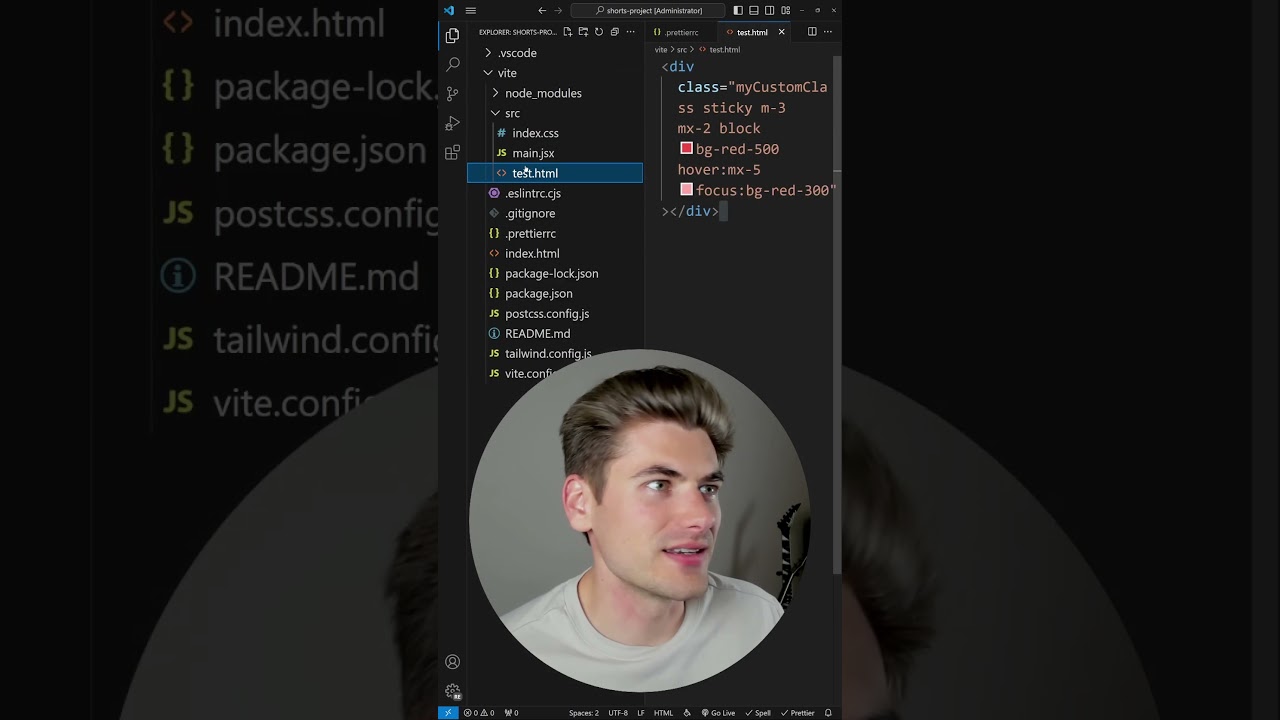Screen dimensions: 1280x720
Task: Open the hamburger application menu
Action: coord(470,10)
